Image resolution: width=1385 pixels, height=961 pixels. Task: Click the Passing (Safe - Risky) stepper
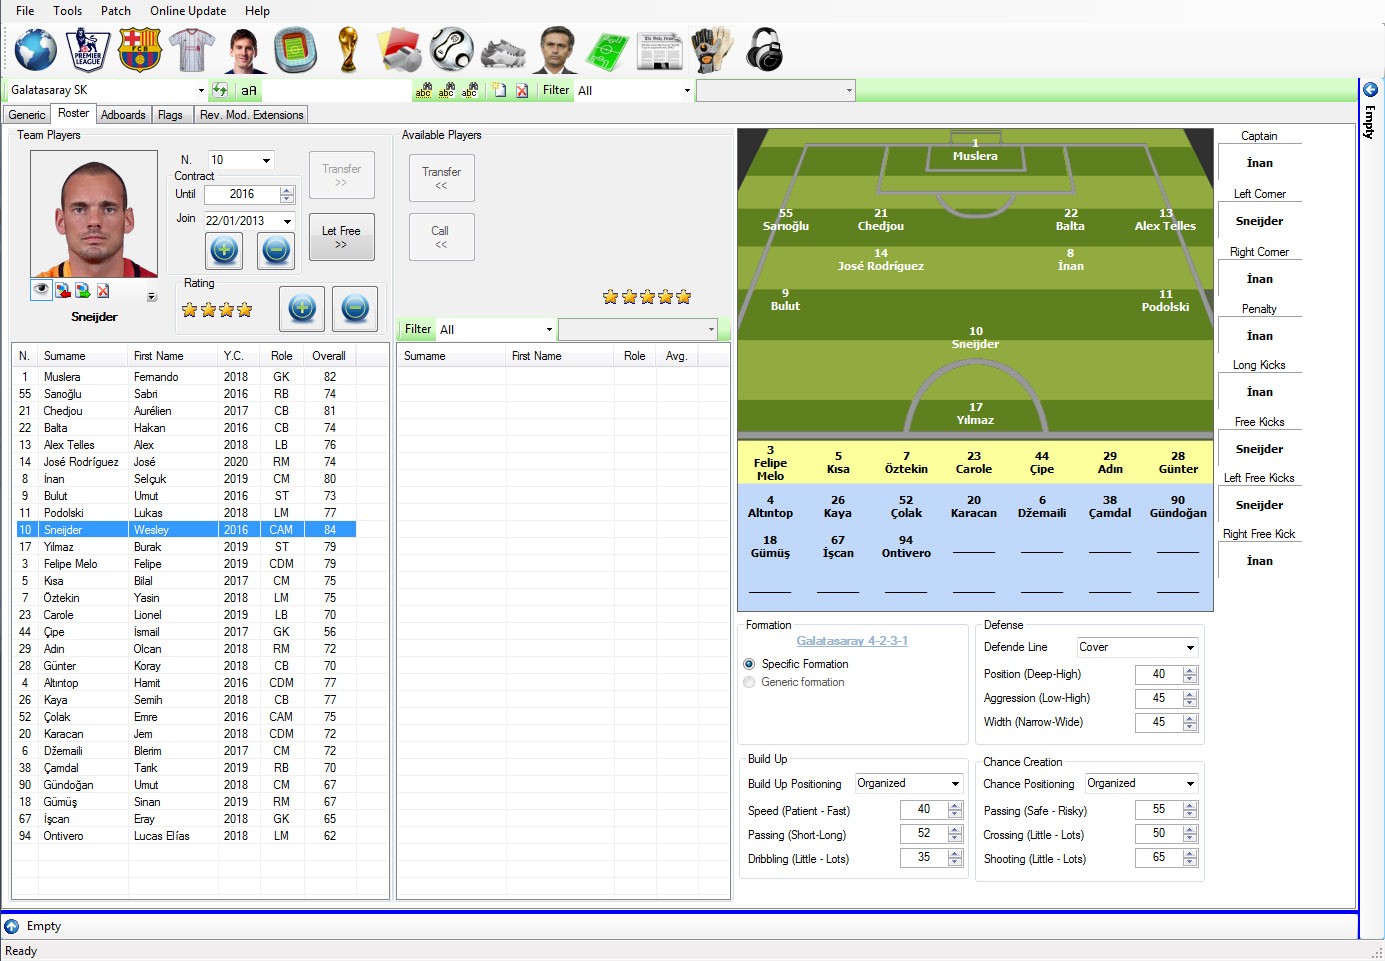[1190, 809]
